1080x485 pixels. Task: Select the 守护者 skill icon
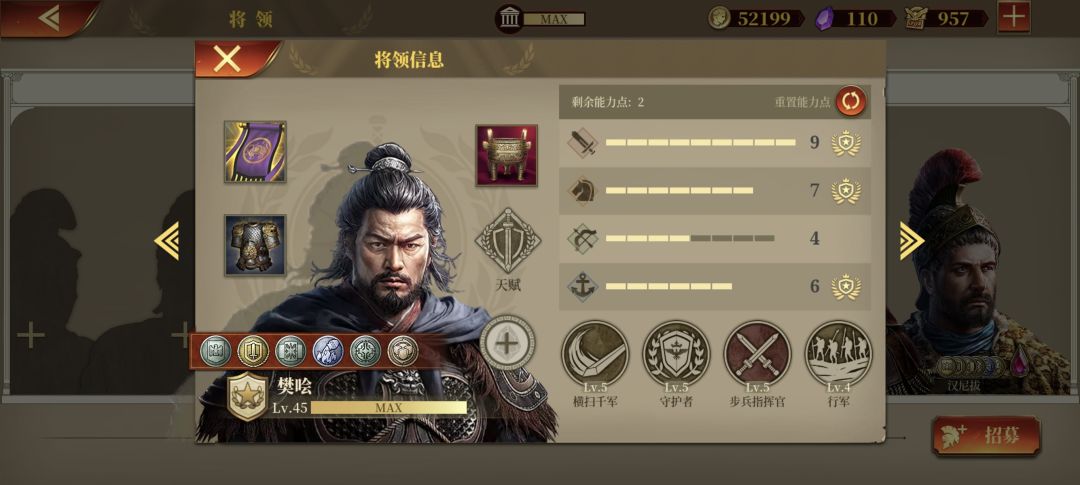(676, 354)
